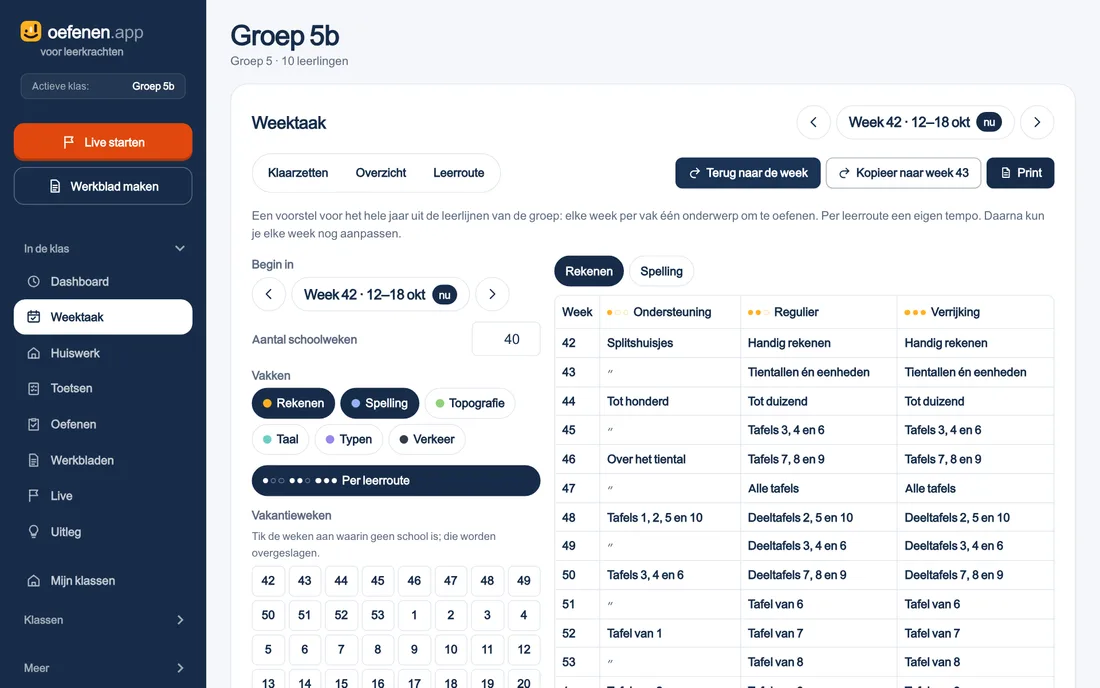1100x688 pixels.
Task: Toggle the Verkeer subject chip
Action: pyautogui.click(x=427, y=439)
